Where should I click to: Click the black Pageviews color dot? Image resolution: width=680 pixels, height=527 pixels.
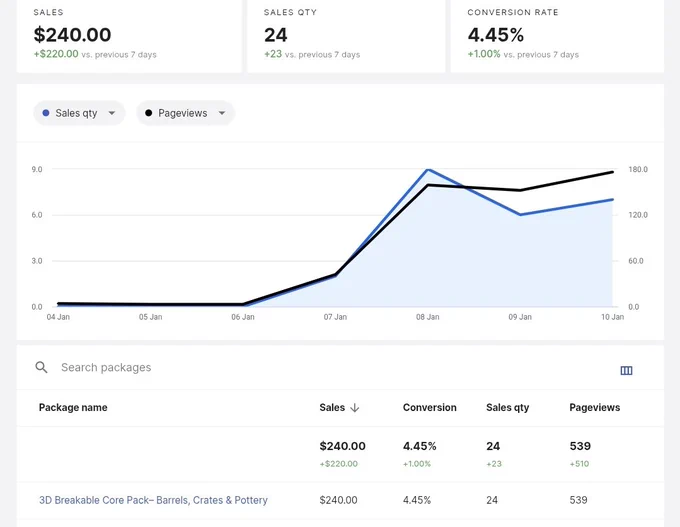tap(148, 113)
